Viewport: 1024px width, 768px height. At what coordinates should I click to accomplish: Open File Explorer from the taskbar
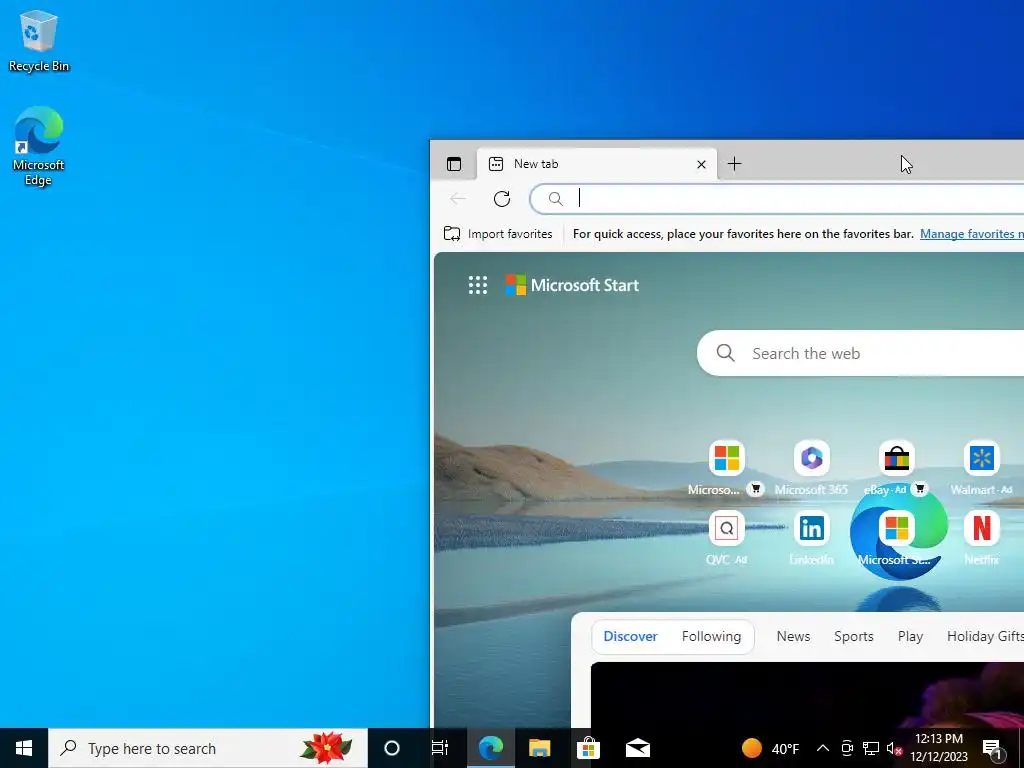click(x=539, y=748)
